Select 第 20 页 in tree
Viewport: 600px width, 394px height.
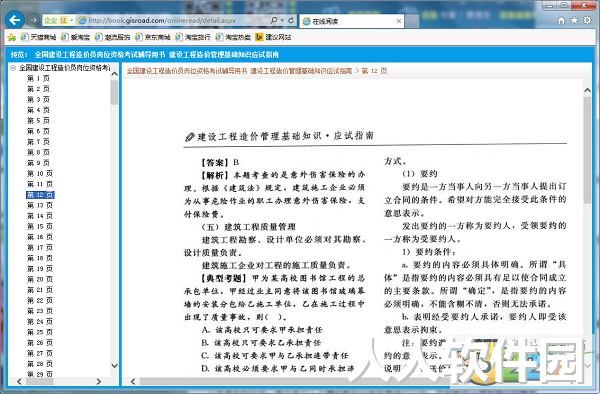coord(40,279)
